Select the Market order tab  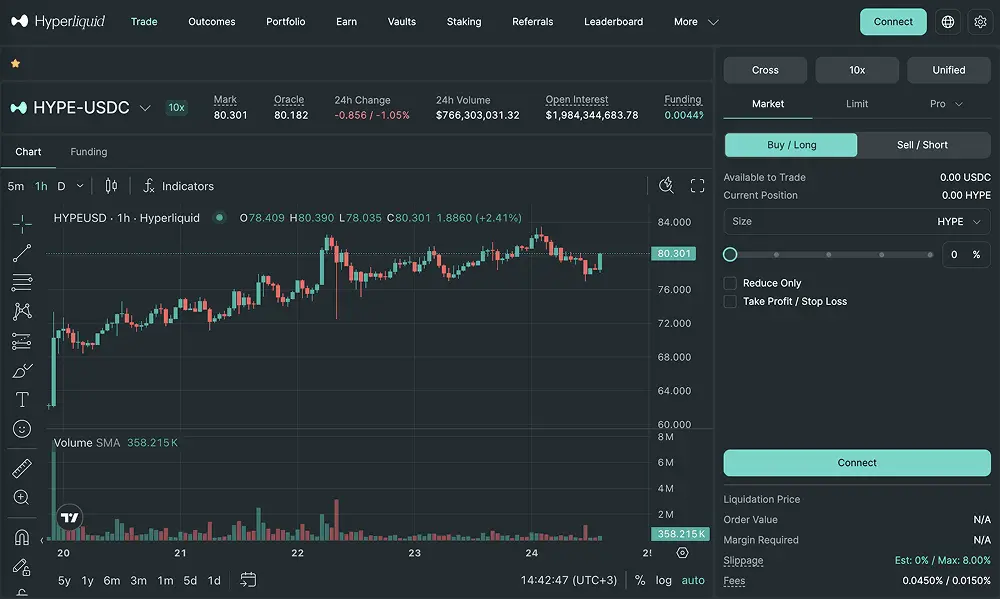(768, 103)
